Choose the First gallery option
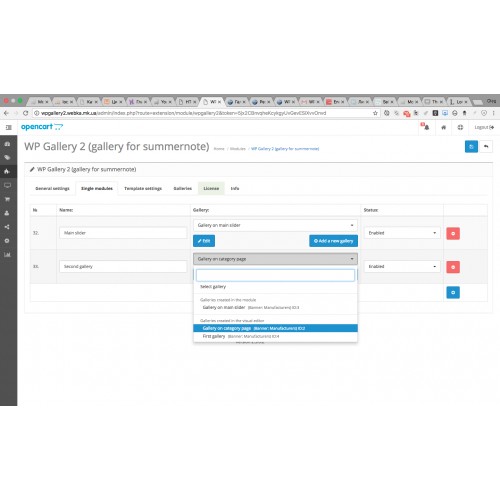The image size is (500, 500). pyautogui.click(x=275, y=336)
